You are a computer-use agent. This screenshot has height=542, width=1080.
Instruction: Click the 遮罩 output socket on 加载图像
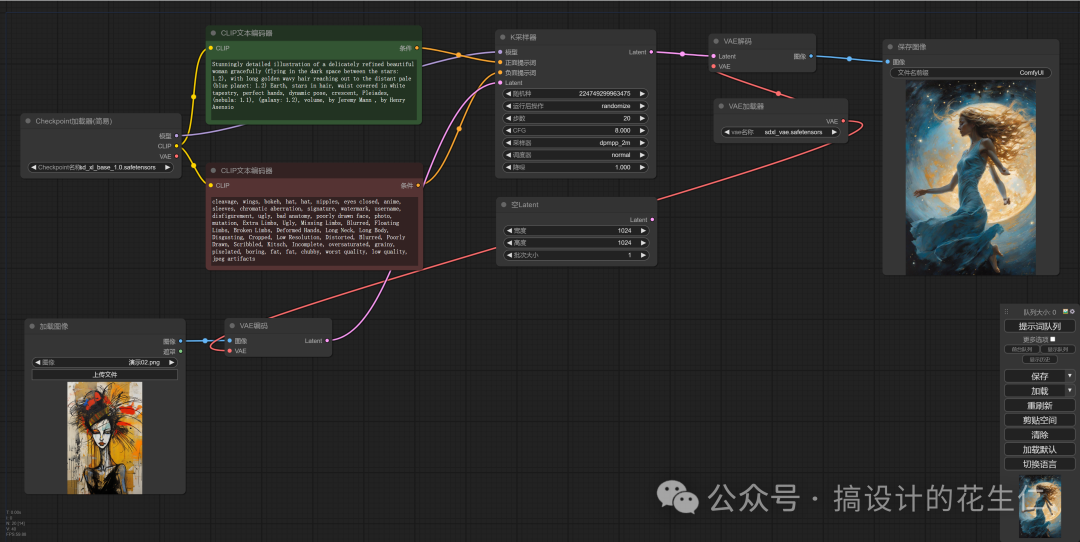tap(180, 351)
